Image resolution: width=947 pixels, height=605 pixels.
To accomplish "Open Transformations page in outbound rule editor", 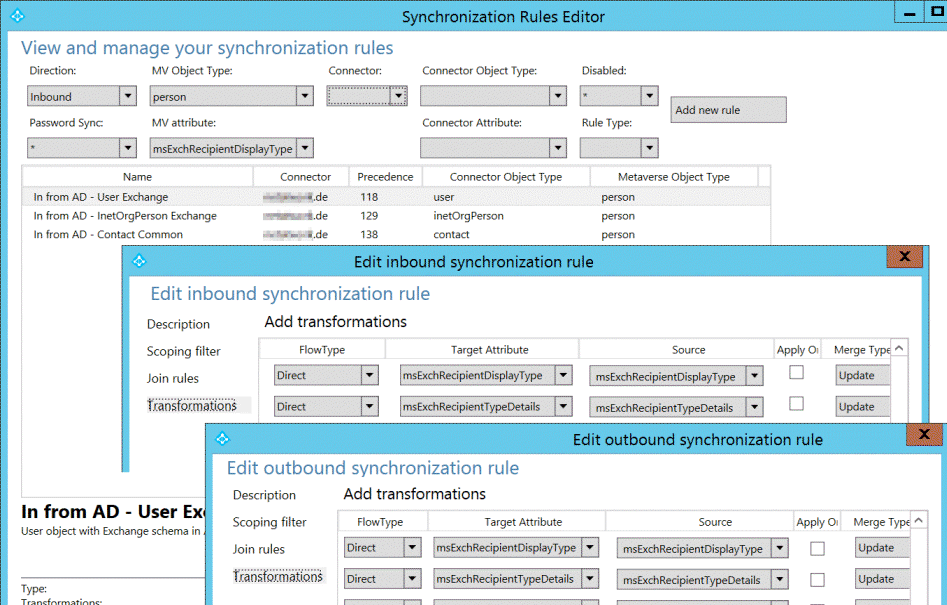I will point(278,576).
